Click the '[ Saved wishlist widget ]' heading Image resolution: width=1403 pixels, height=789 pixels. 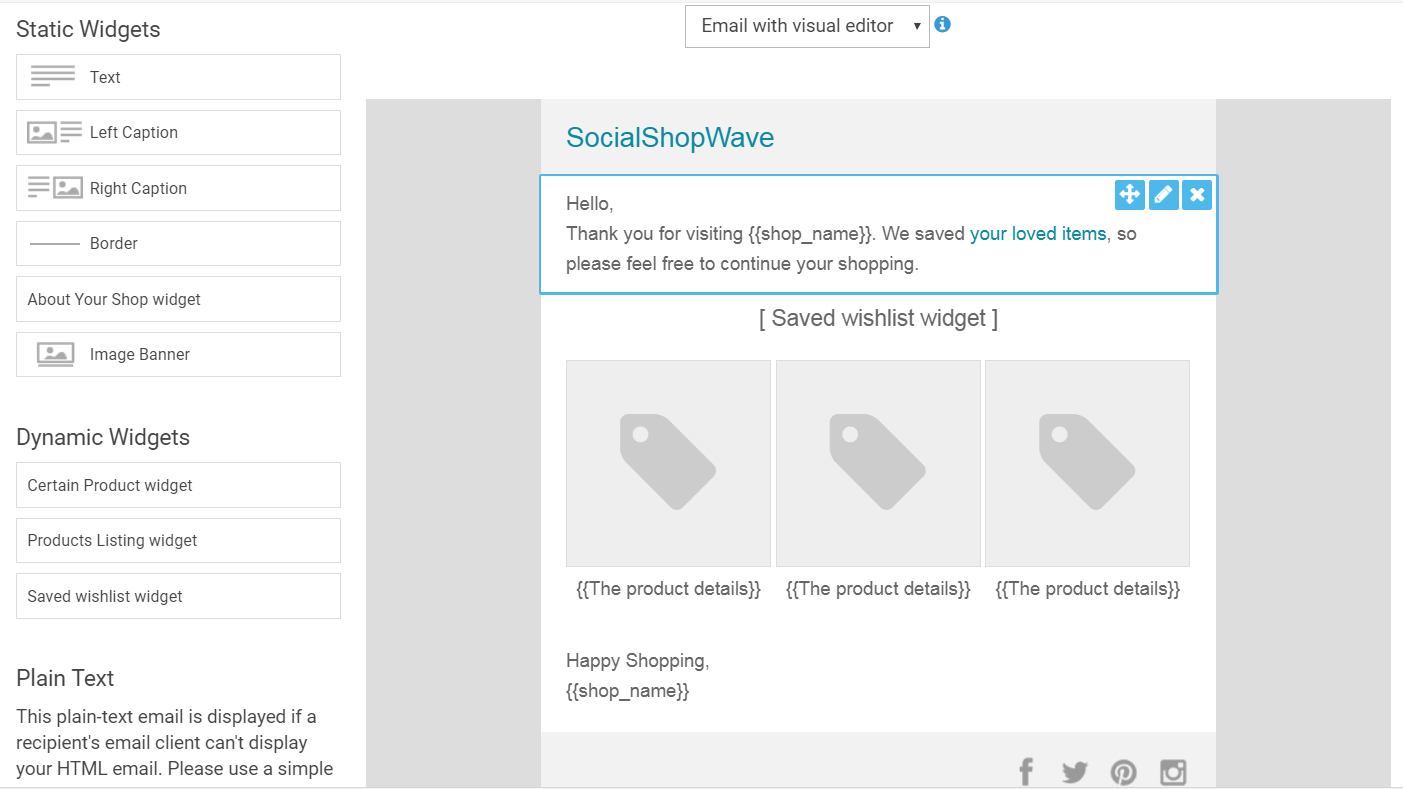(x=878, y=318)
